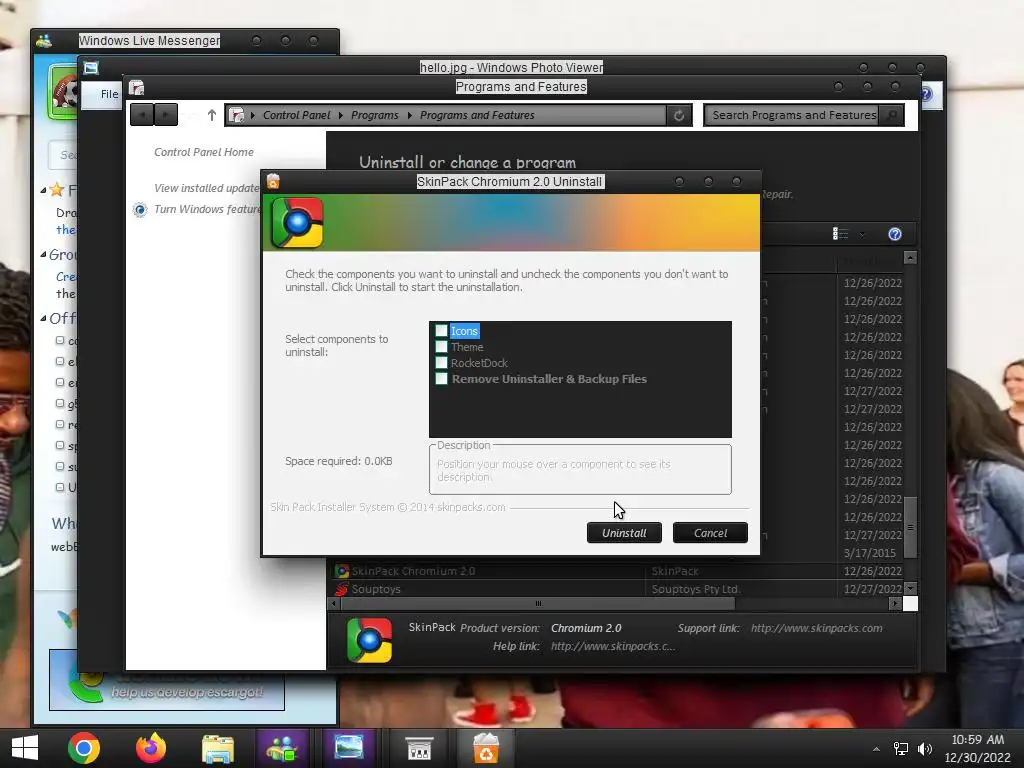Open File Explorer from taskbar

point(217,748)
